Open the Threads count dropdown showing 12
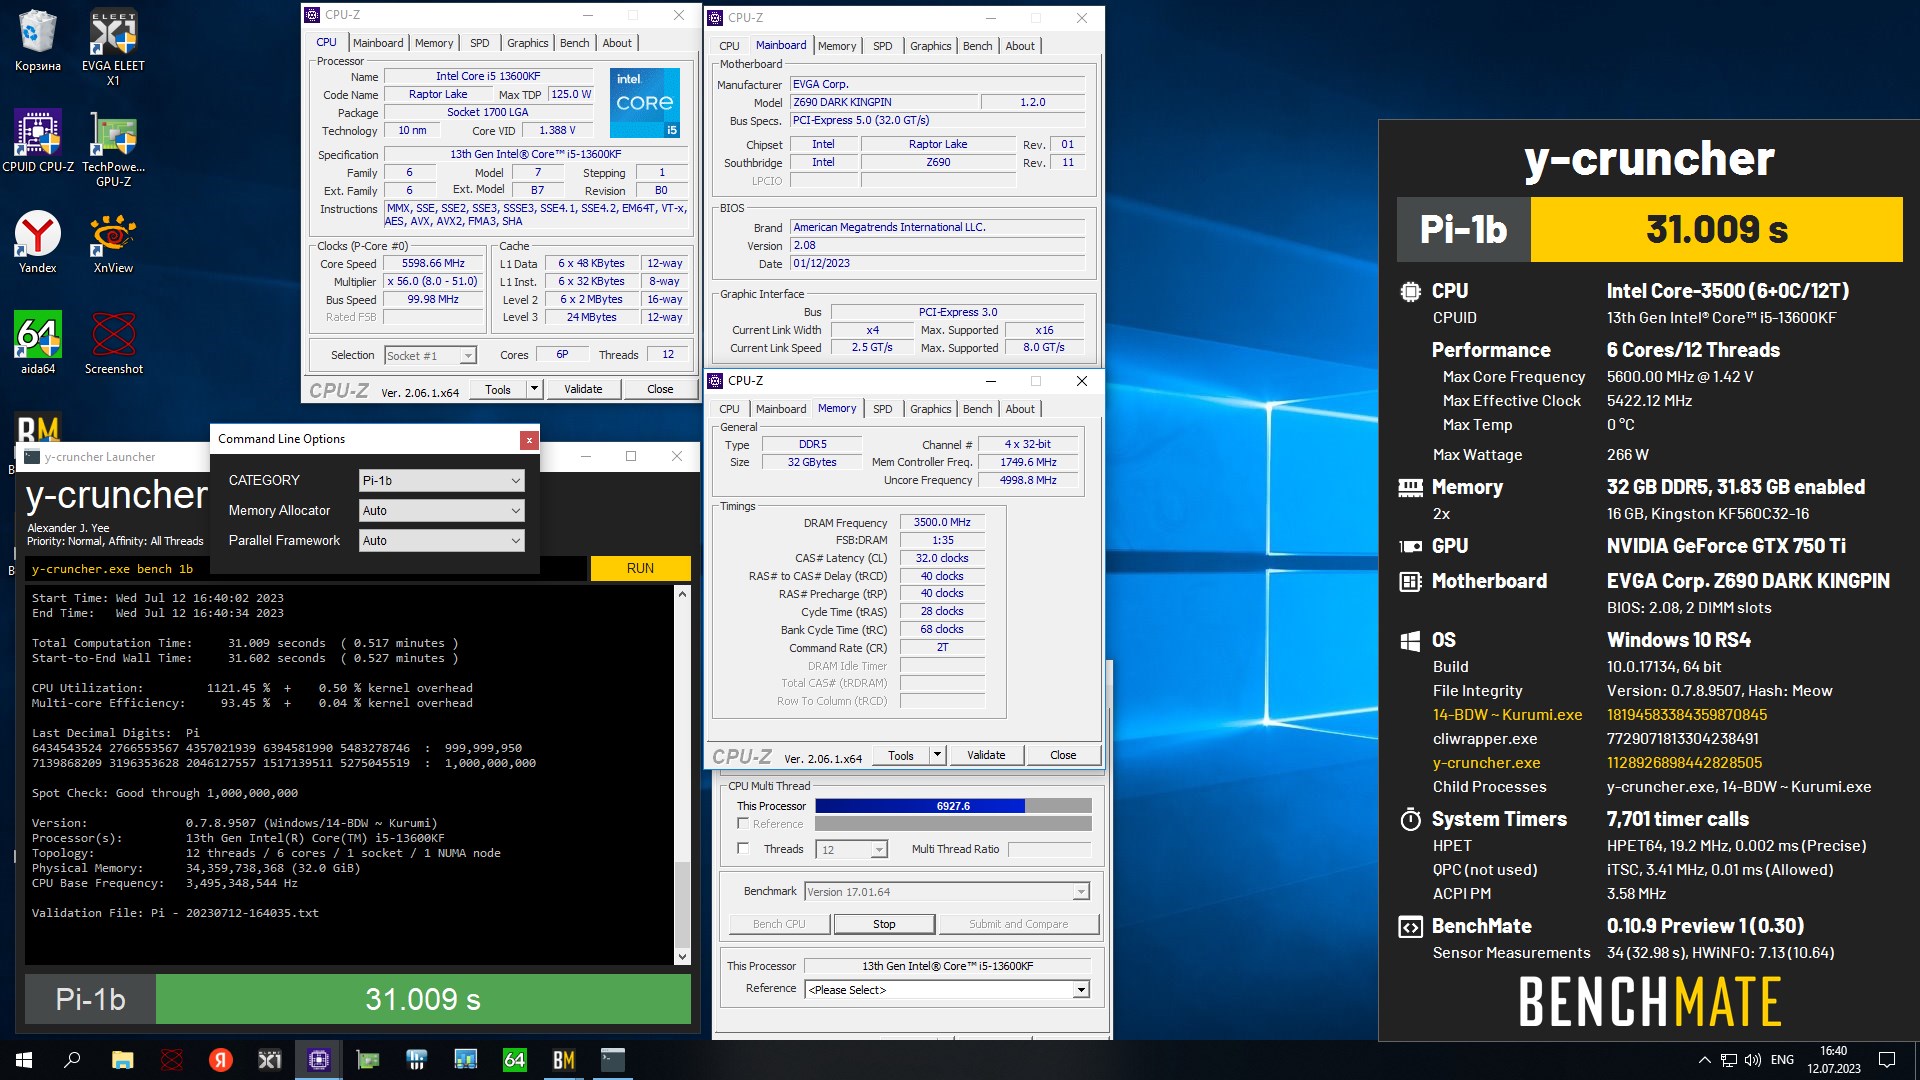This screenshot has width=1920, height=1080. [x=852, y=849]
